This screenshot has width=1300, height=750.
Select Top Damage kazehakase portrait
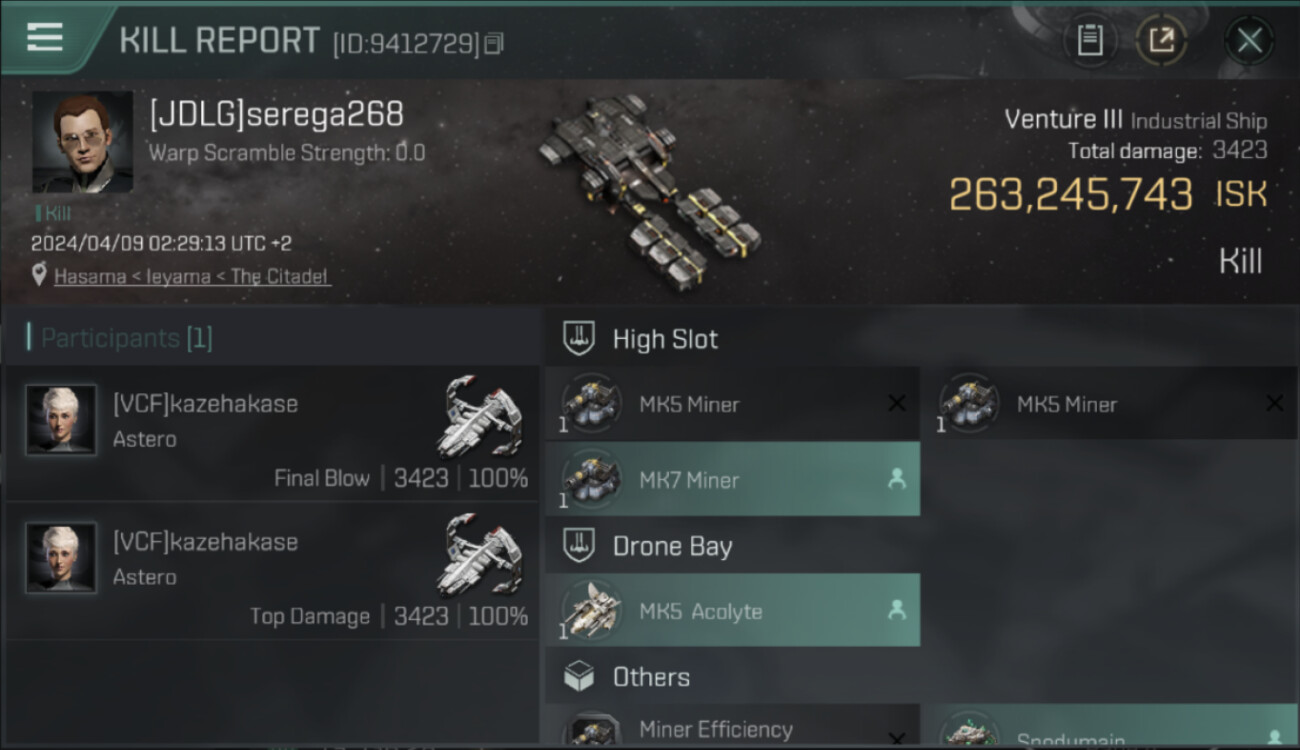pos(62,558)
